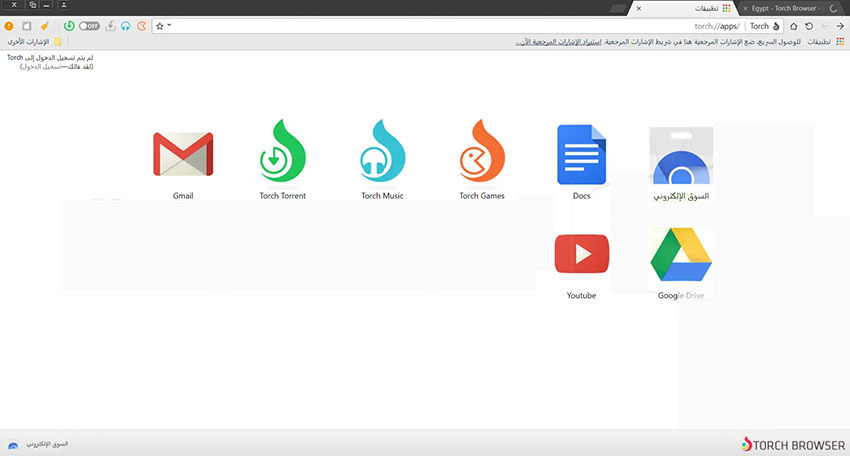850x456 pixels.
Task: Close the تطبيقات tab
Action: tap(639, 8)
